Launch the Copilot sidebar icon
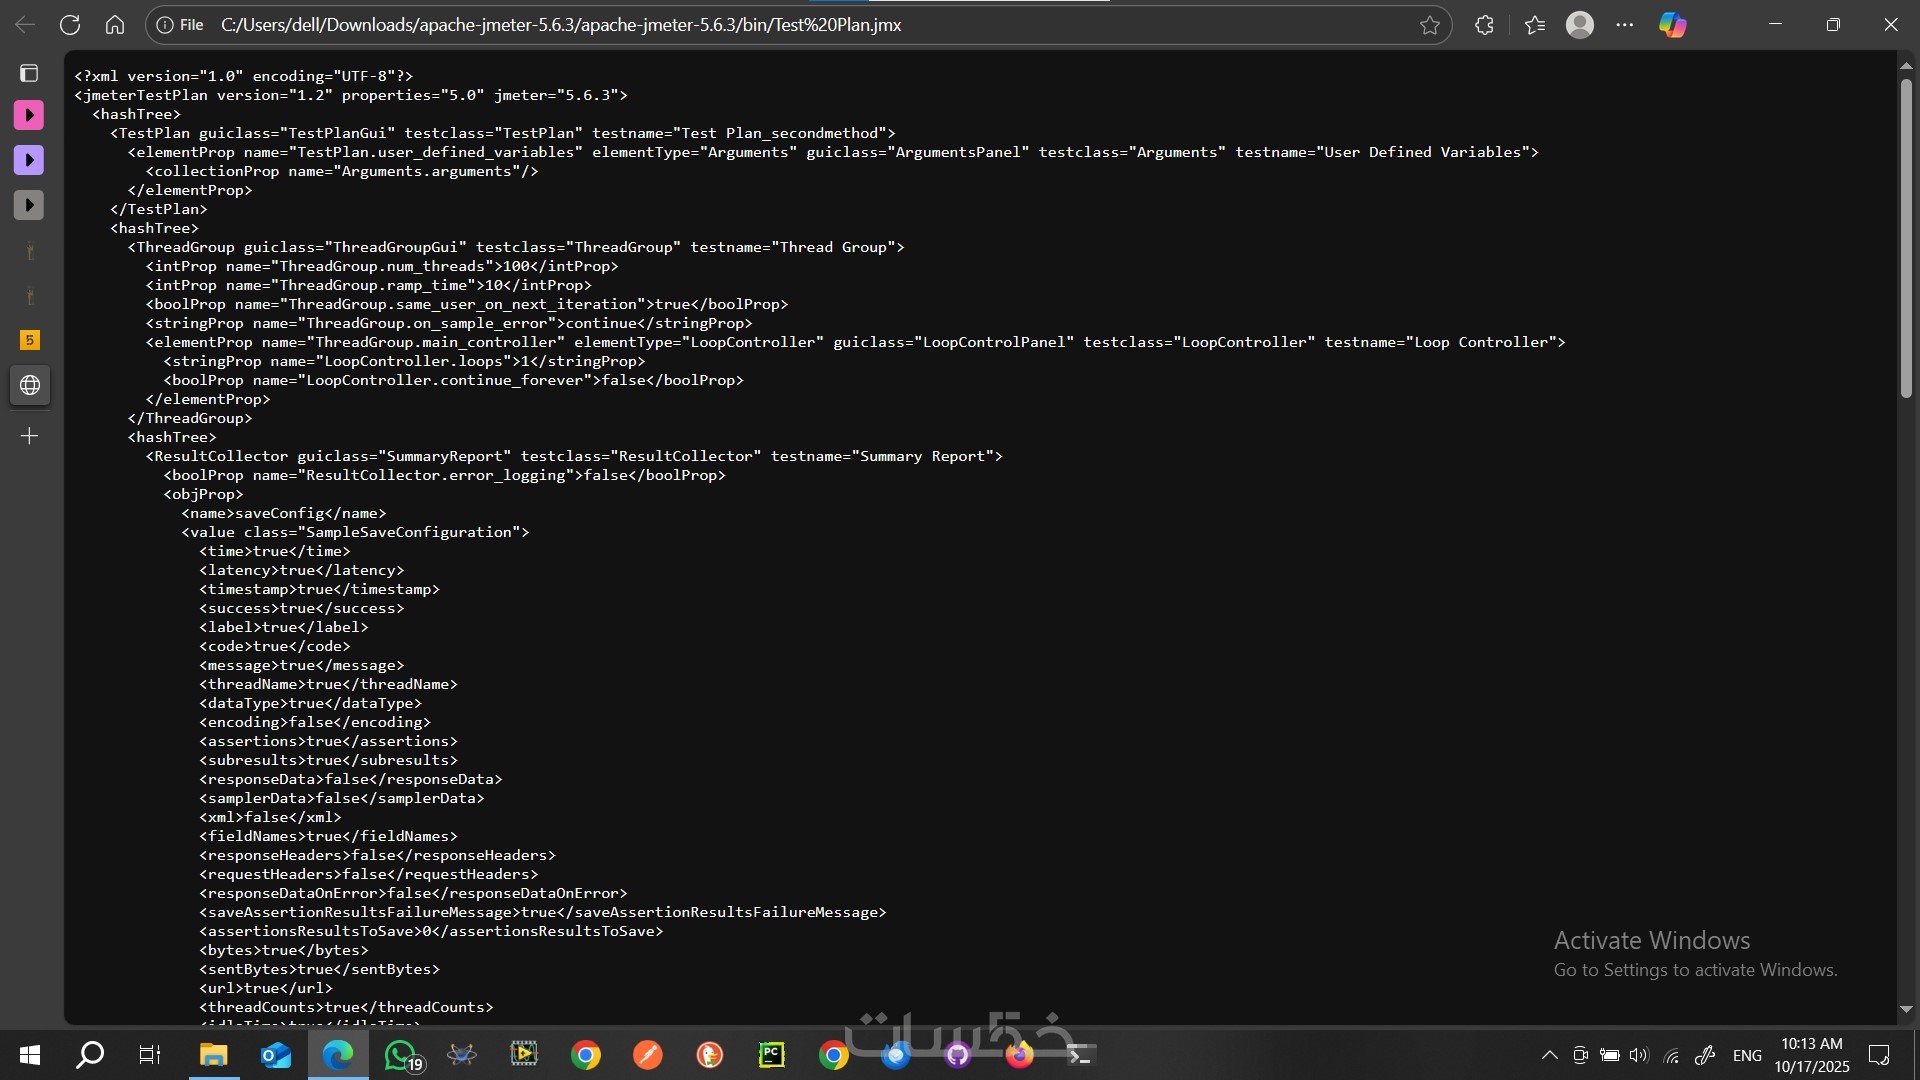This screenshot has height=1080, width=1920. (1673, 25)
